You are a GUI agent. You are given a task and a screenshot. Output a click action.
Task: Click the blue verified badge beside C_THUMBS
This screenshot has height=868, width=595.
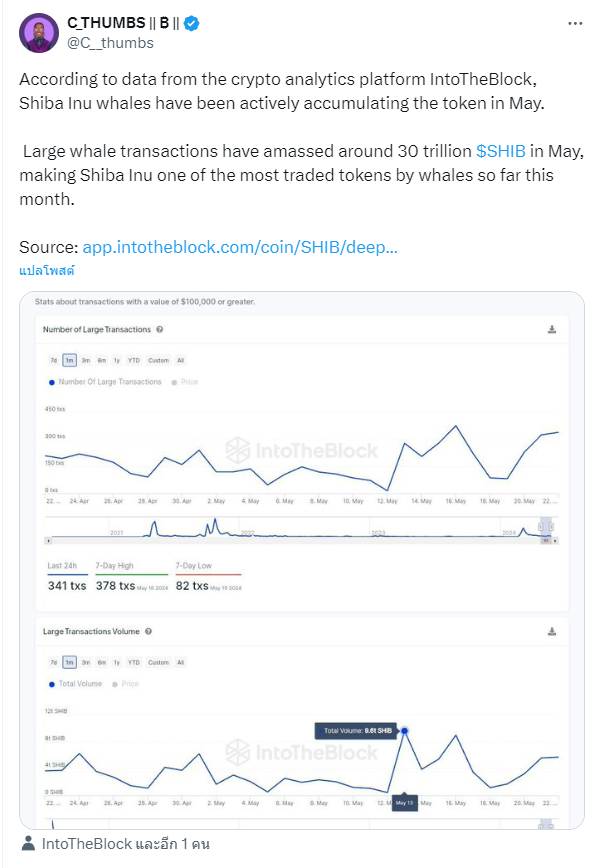[192, 23]
